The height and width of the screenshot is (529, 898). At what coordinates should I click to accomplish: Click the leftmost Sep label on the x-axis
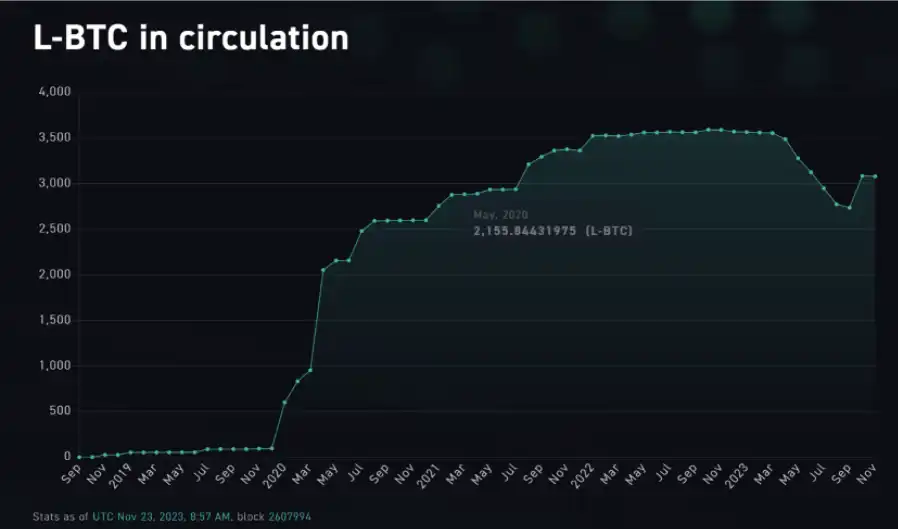click(x=71, y=474)
